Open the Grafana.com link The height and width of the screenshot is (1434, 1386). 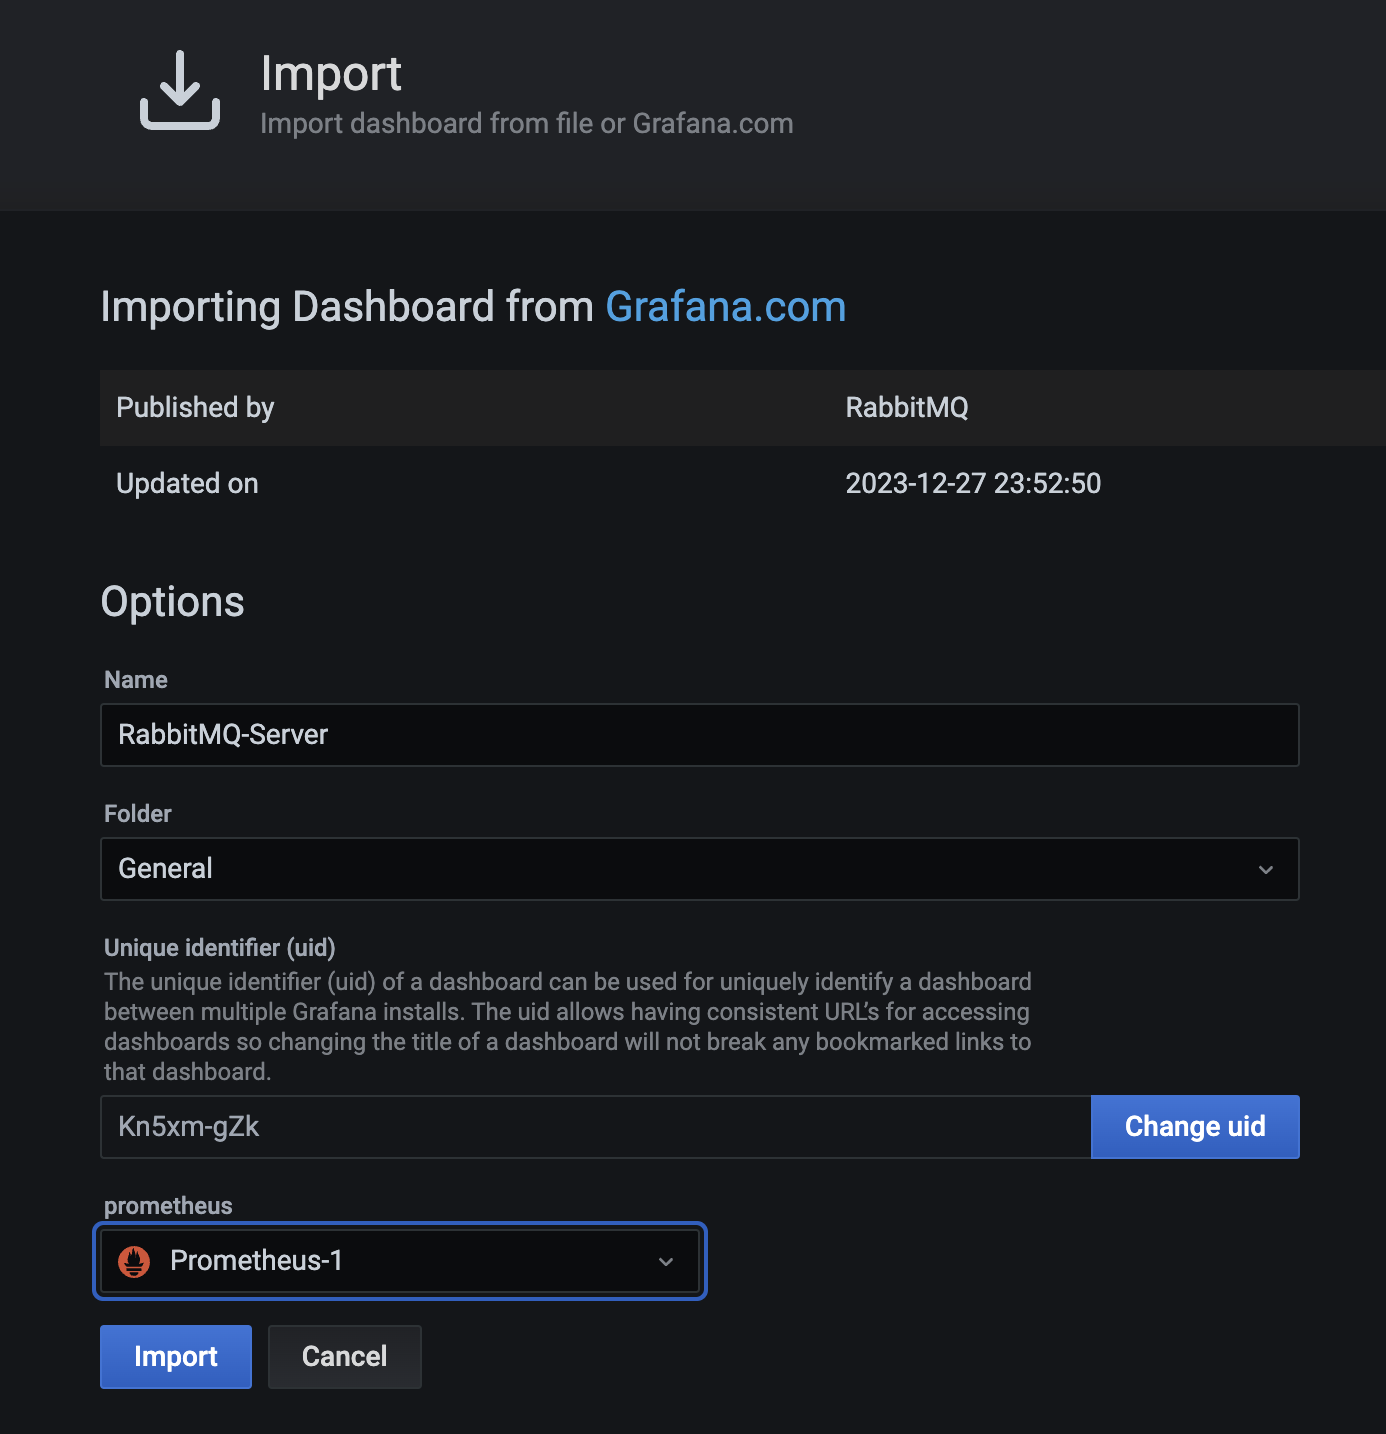coord(726,307)
